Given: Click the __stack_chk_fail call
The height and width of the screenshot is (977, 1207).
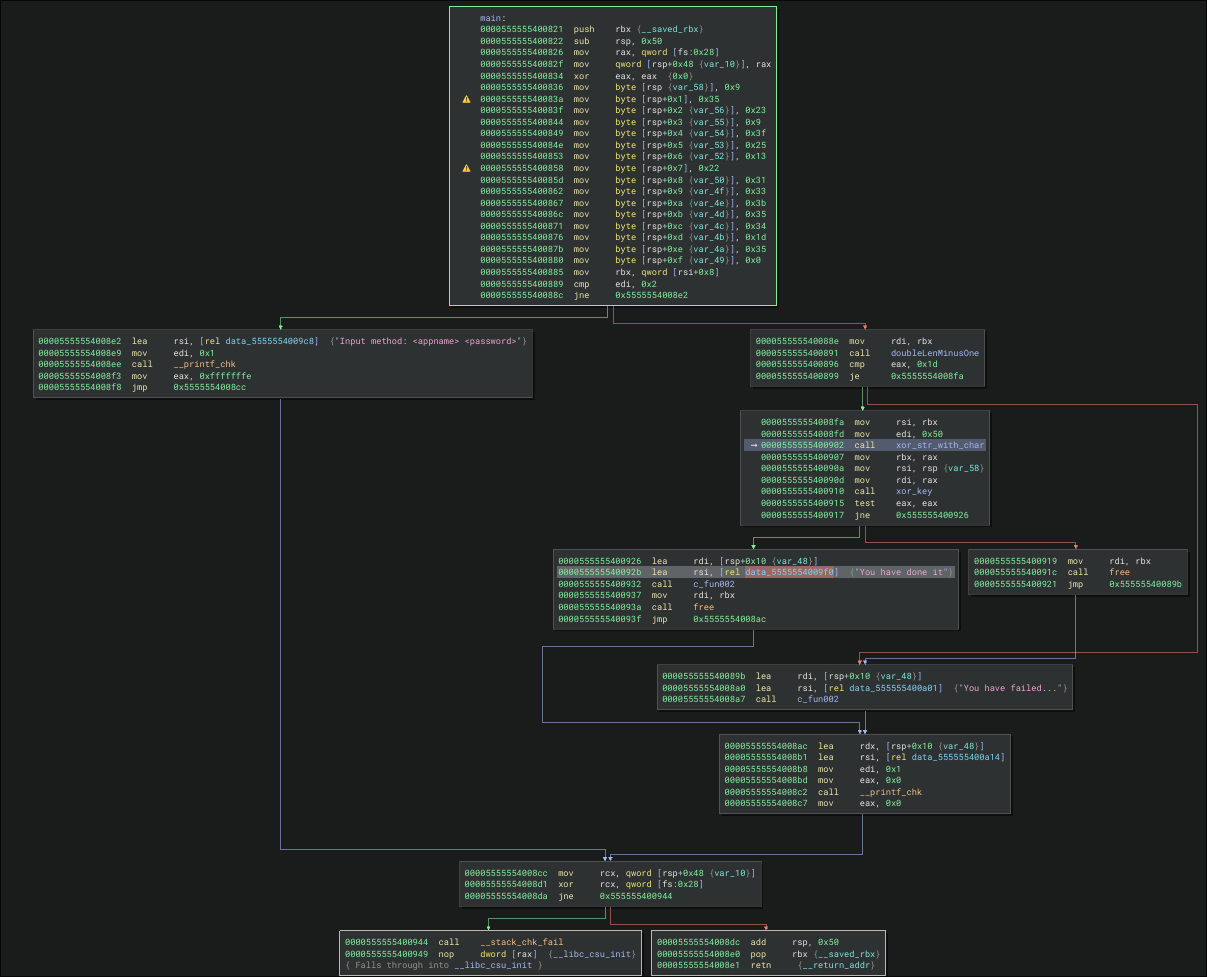Looking at the screenshot, I should click(521, 942).
